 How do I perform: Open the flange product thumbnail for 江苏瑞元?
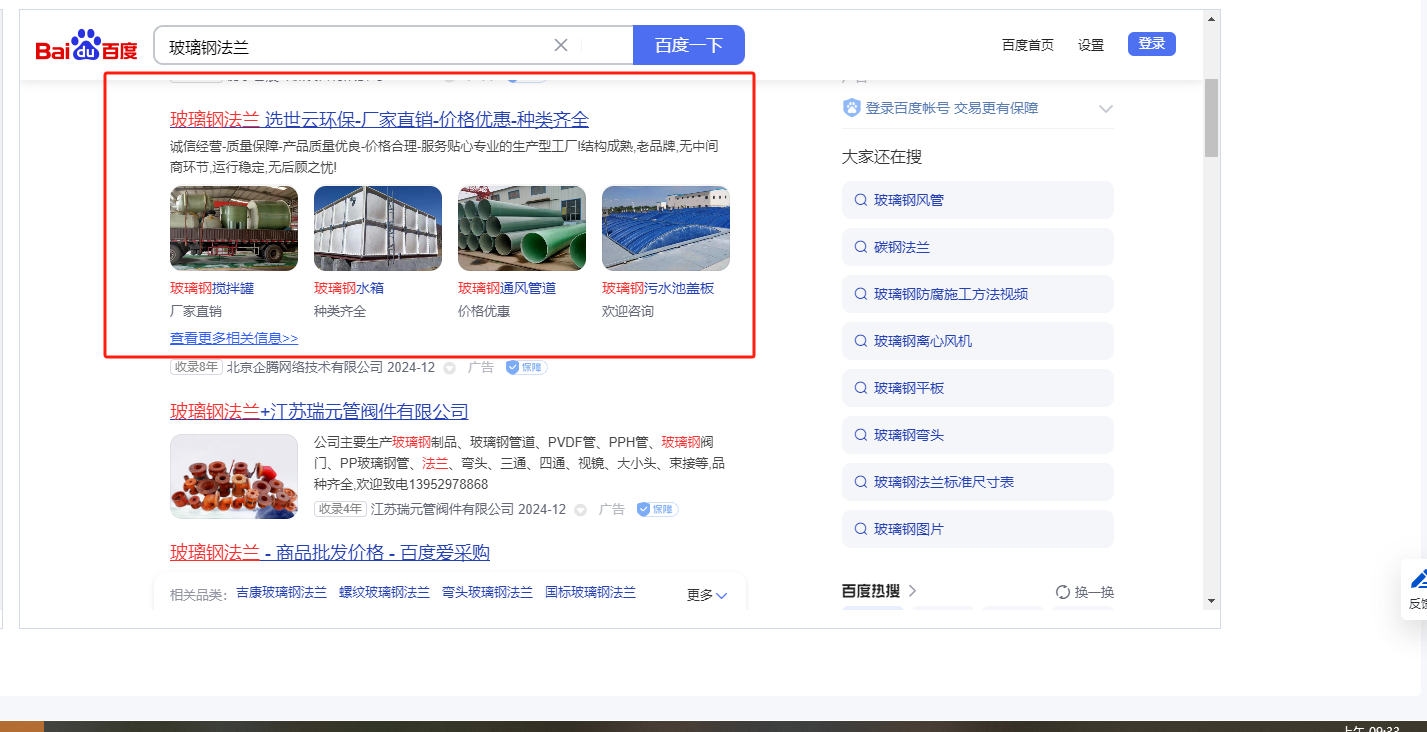pyautogui.click(x=234, y=476)
